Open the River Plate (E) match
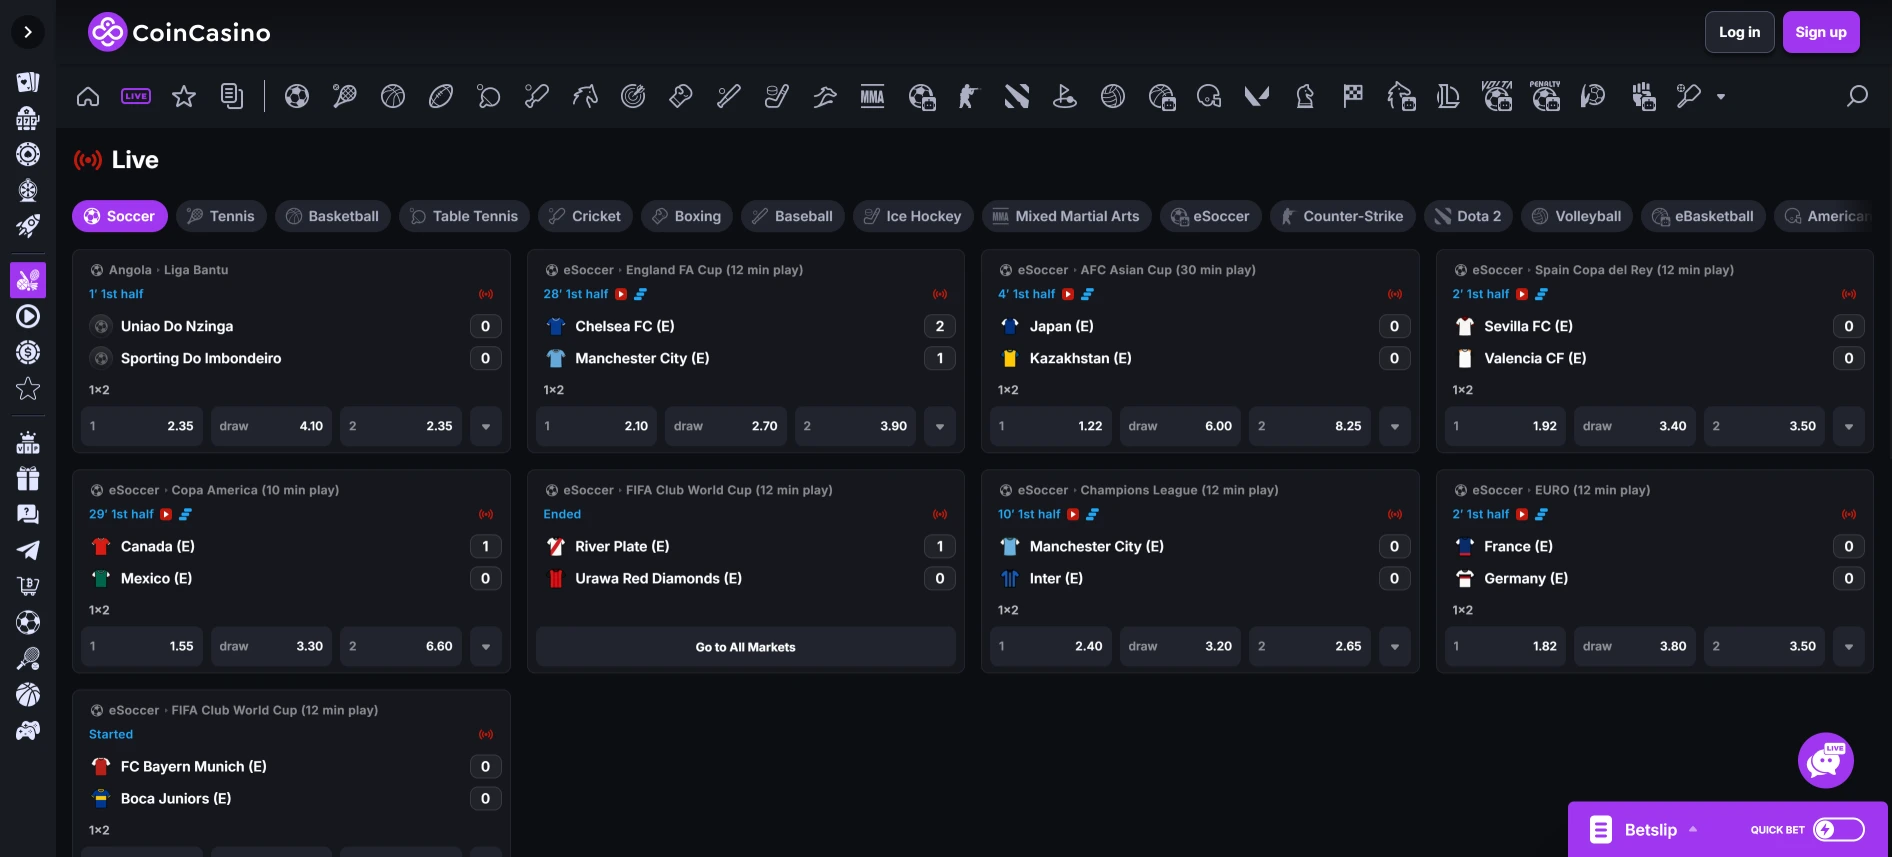 [622, 546]
